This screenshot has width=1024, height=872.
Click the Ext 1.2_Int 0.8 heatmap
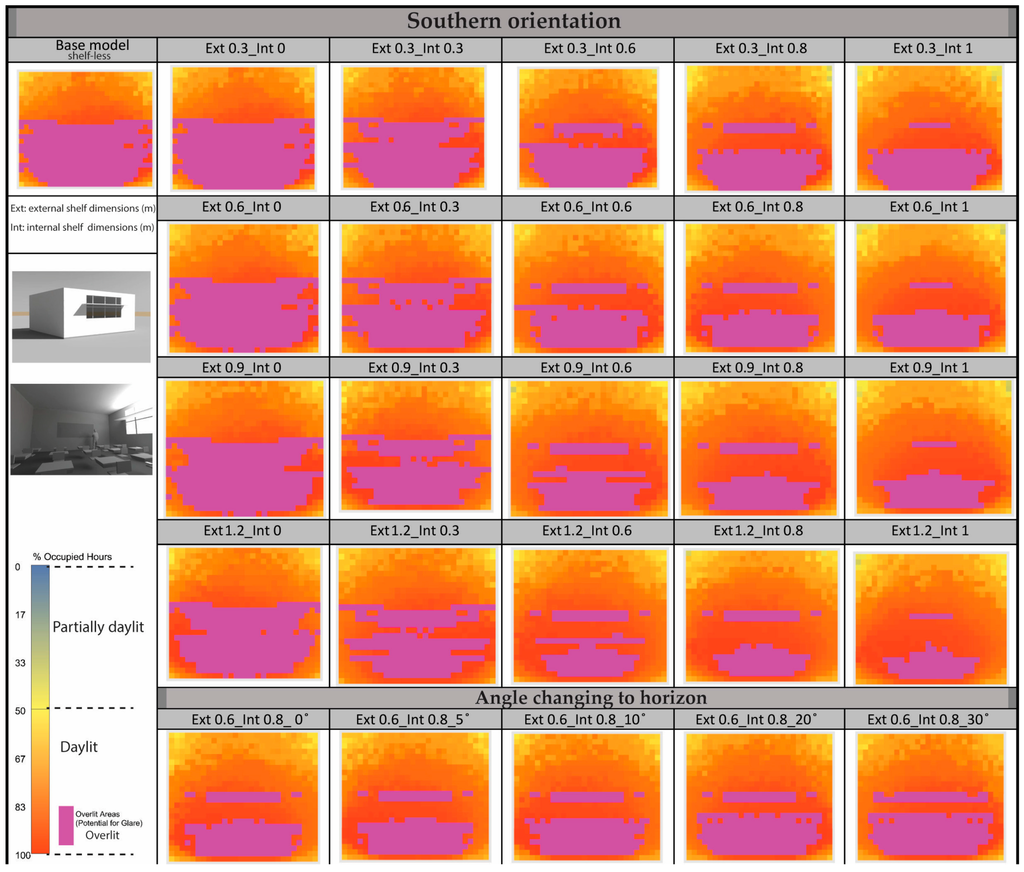(759, 613)
